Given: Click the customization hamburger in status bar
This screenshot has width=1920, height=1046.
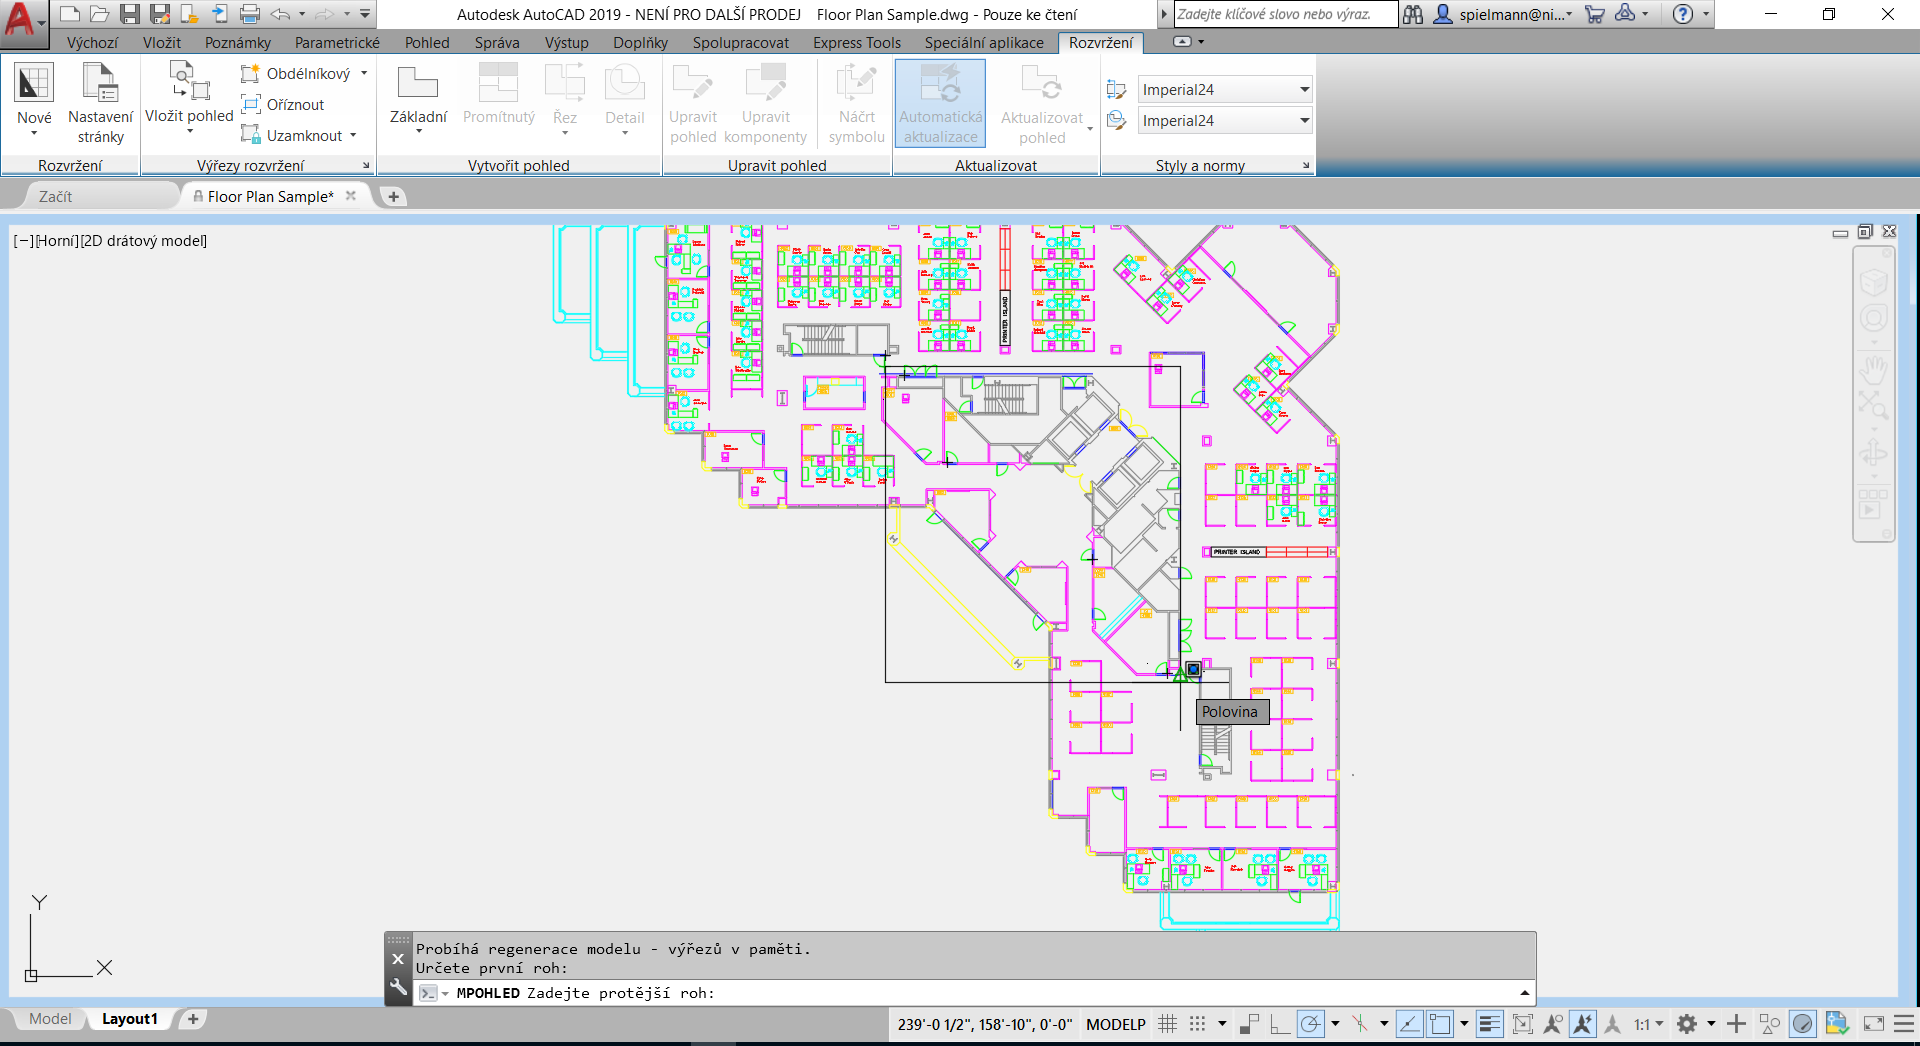Looking at the screenshot, I should (1904, 1024).
